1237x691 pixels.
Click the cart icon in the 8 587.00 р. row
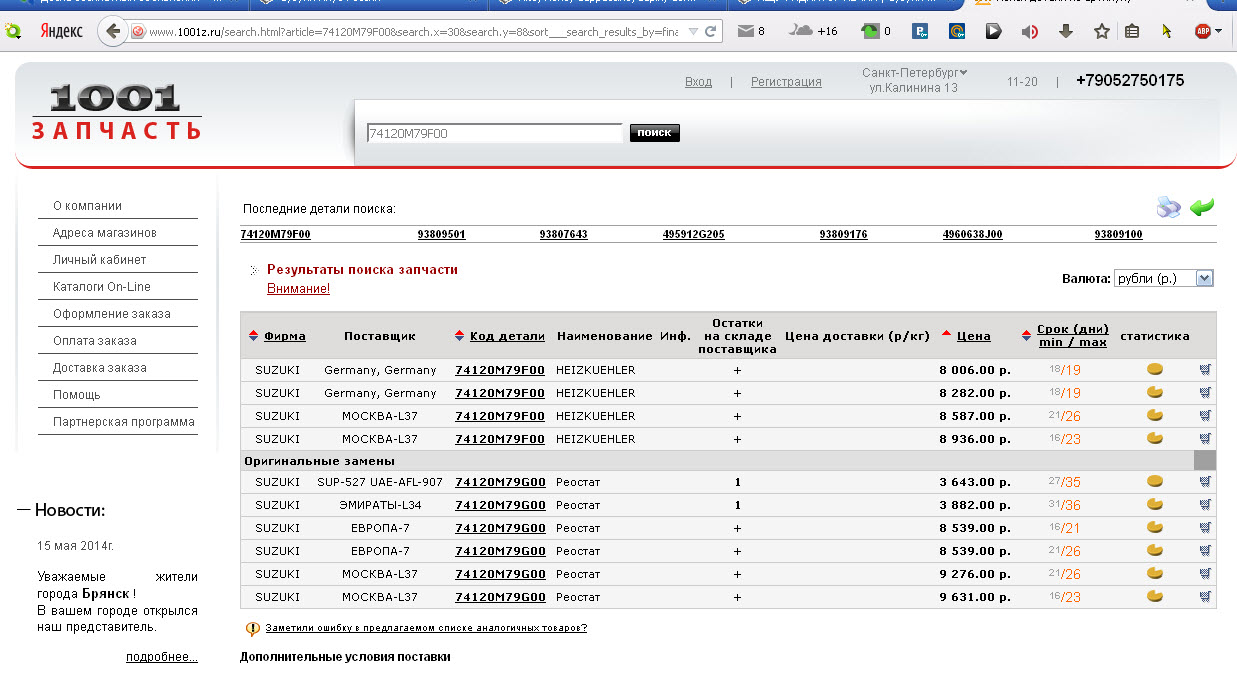point(1205,416)
